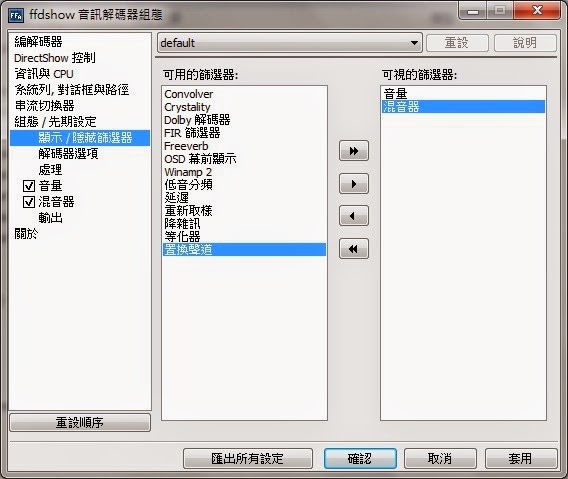Select 處理 in the left tree
Screen dimensions: 568x479
(x=50, y=170)
